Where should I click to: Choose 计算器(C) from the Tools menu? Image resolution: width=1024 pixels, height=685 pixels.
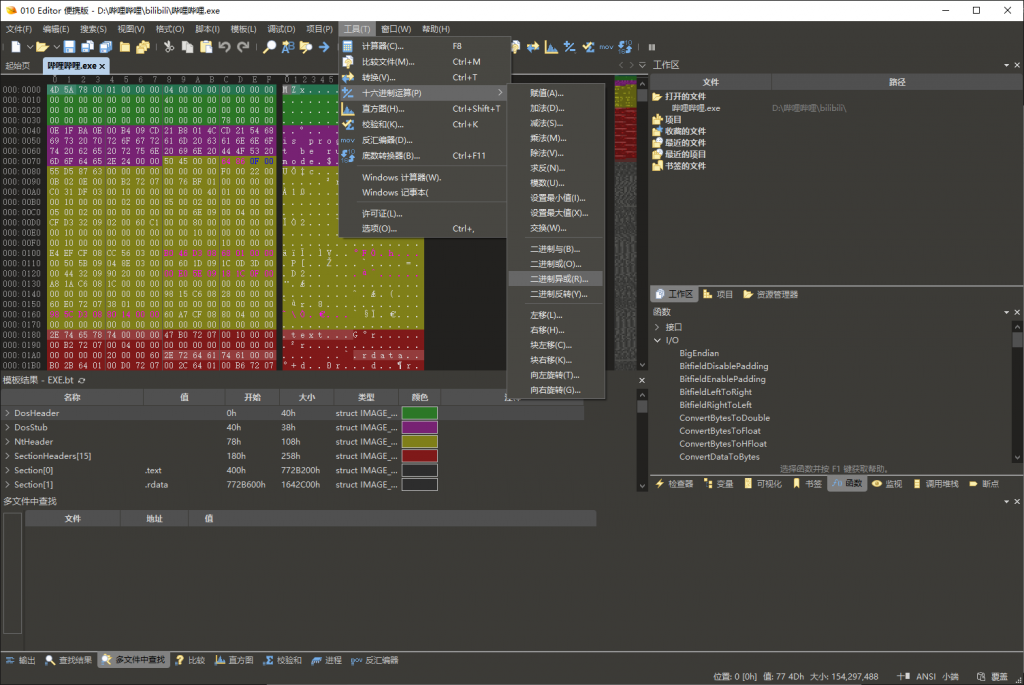[382, 46]
